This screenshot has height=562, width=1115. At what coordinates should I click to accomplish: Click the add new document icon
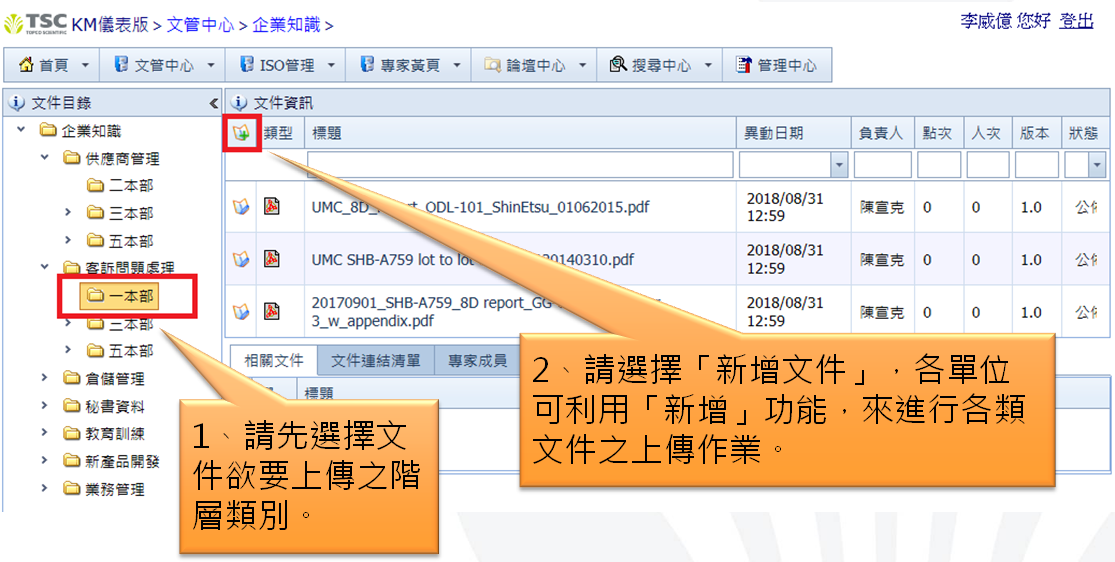(241, 133)
